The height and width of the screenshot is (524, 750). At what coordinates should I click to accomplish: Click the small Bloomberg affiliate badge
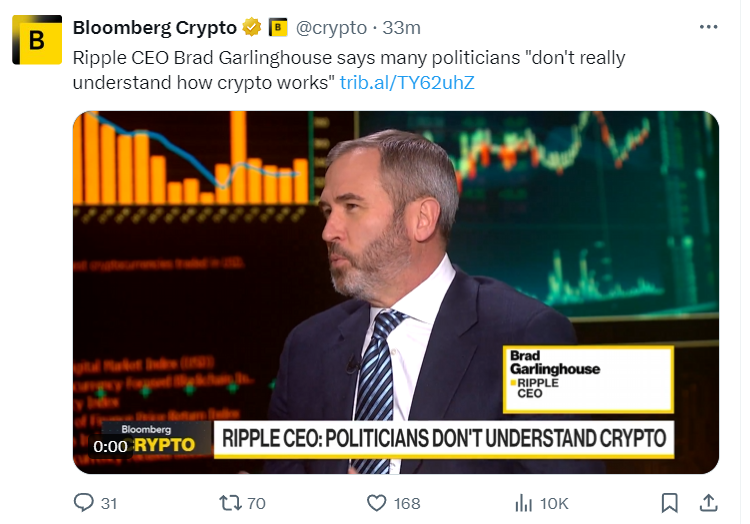point(278,27)
